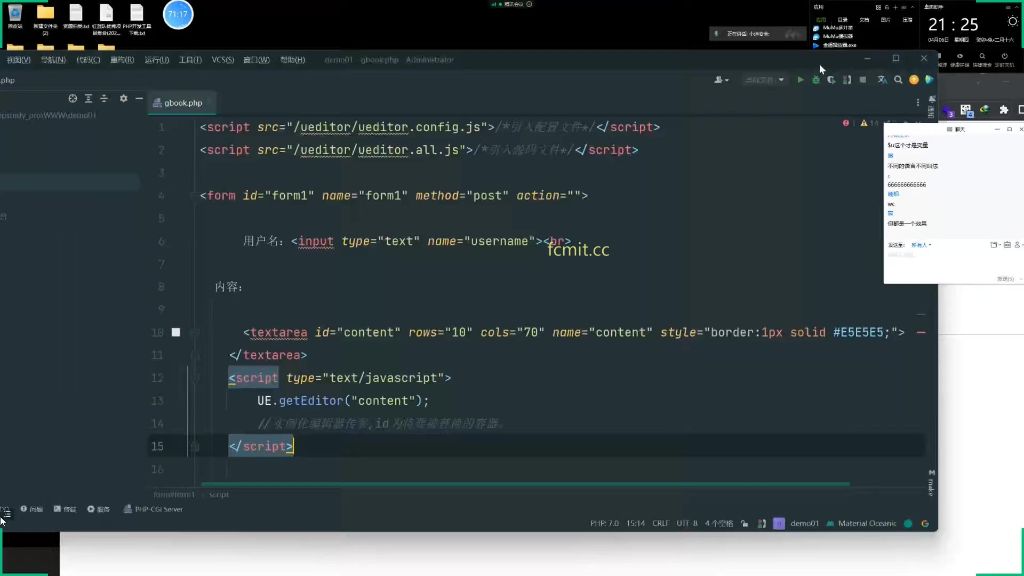Click the red error indicator in editor corner
The image size is (1024, 576).
coord(846,123)
